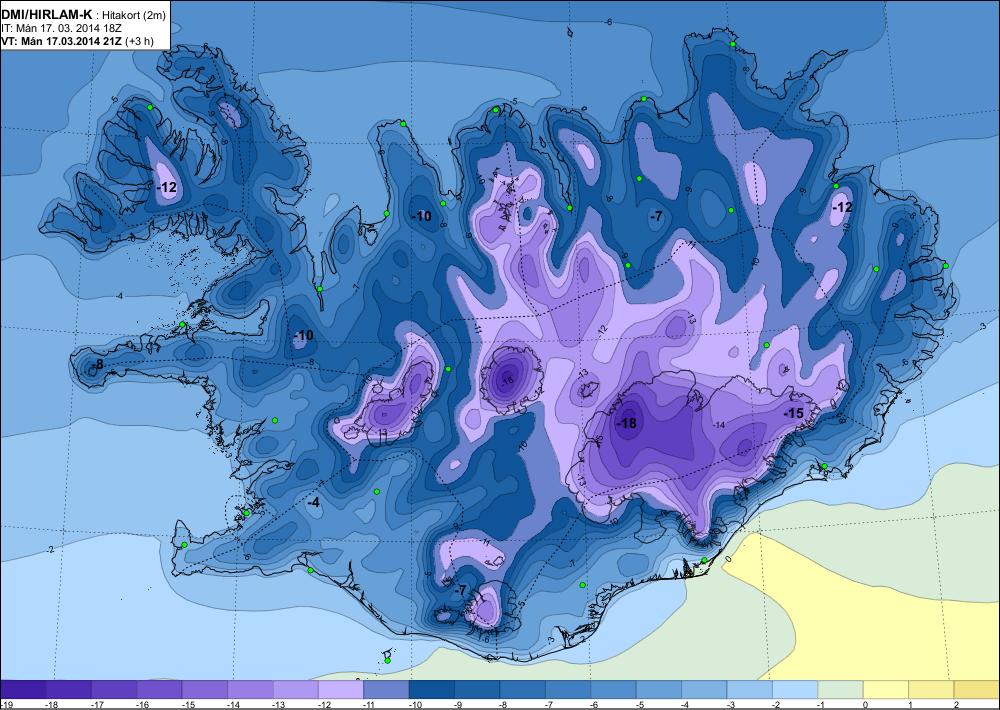Click green station dot at easternmost coast
Screen dimensions: 1000x710
pos(945,265)
